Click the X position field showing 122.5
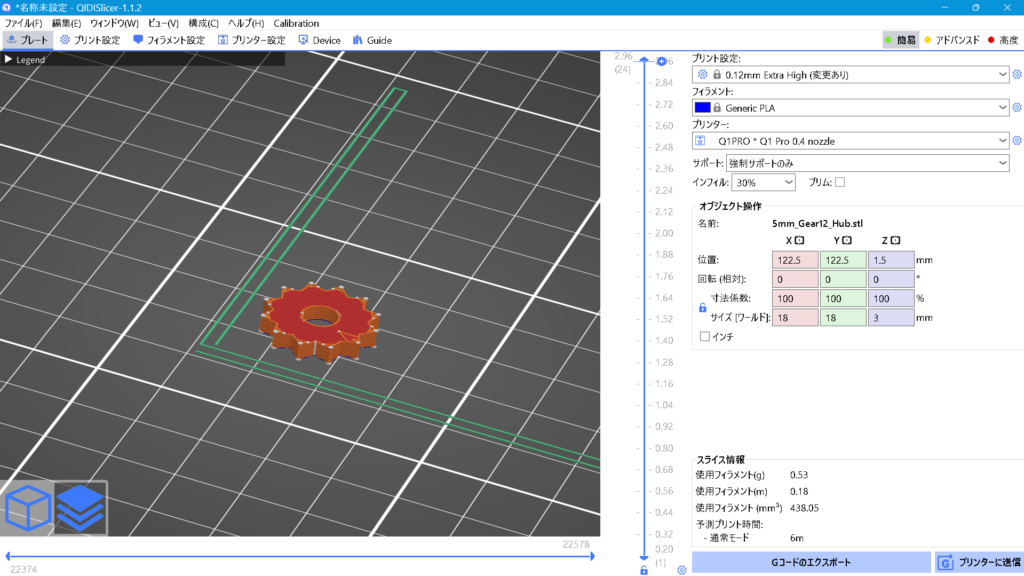The width and height of the screenshot is (1024, 576). 795,259
